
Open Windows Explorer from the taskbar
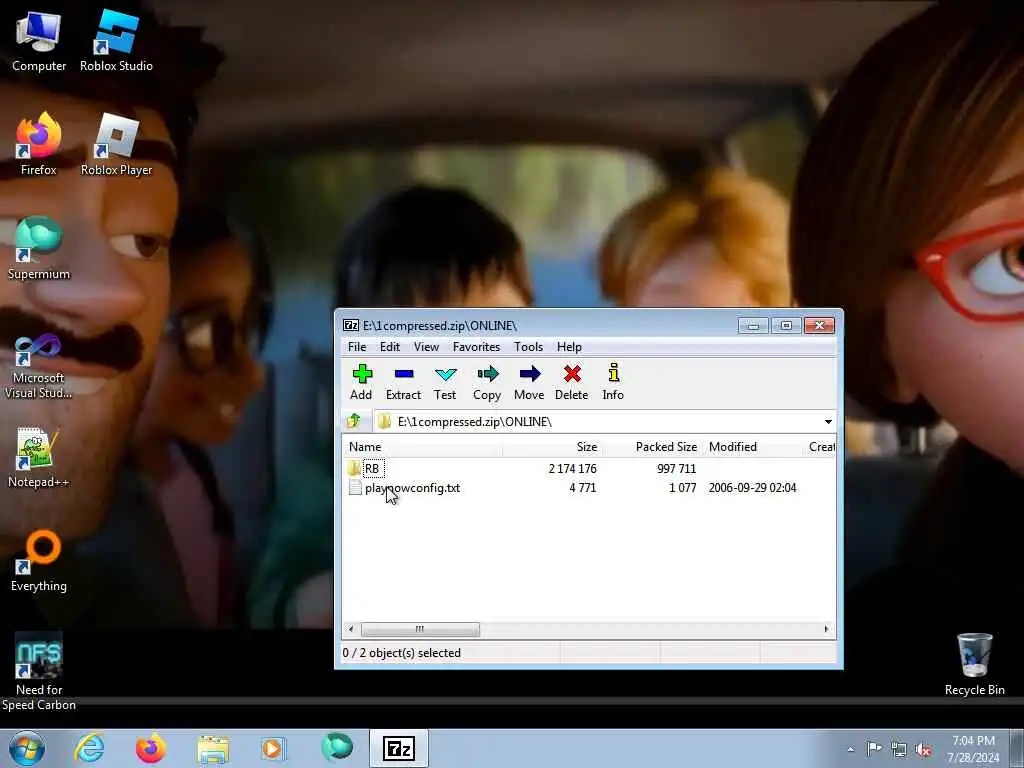[213, 748]
